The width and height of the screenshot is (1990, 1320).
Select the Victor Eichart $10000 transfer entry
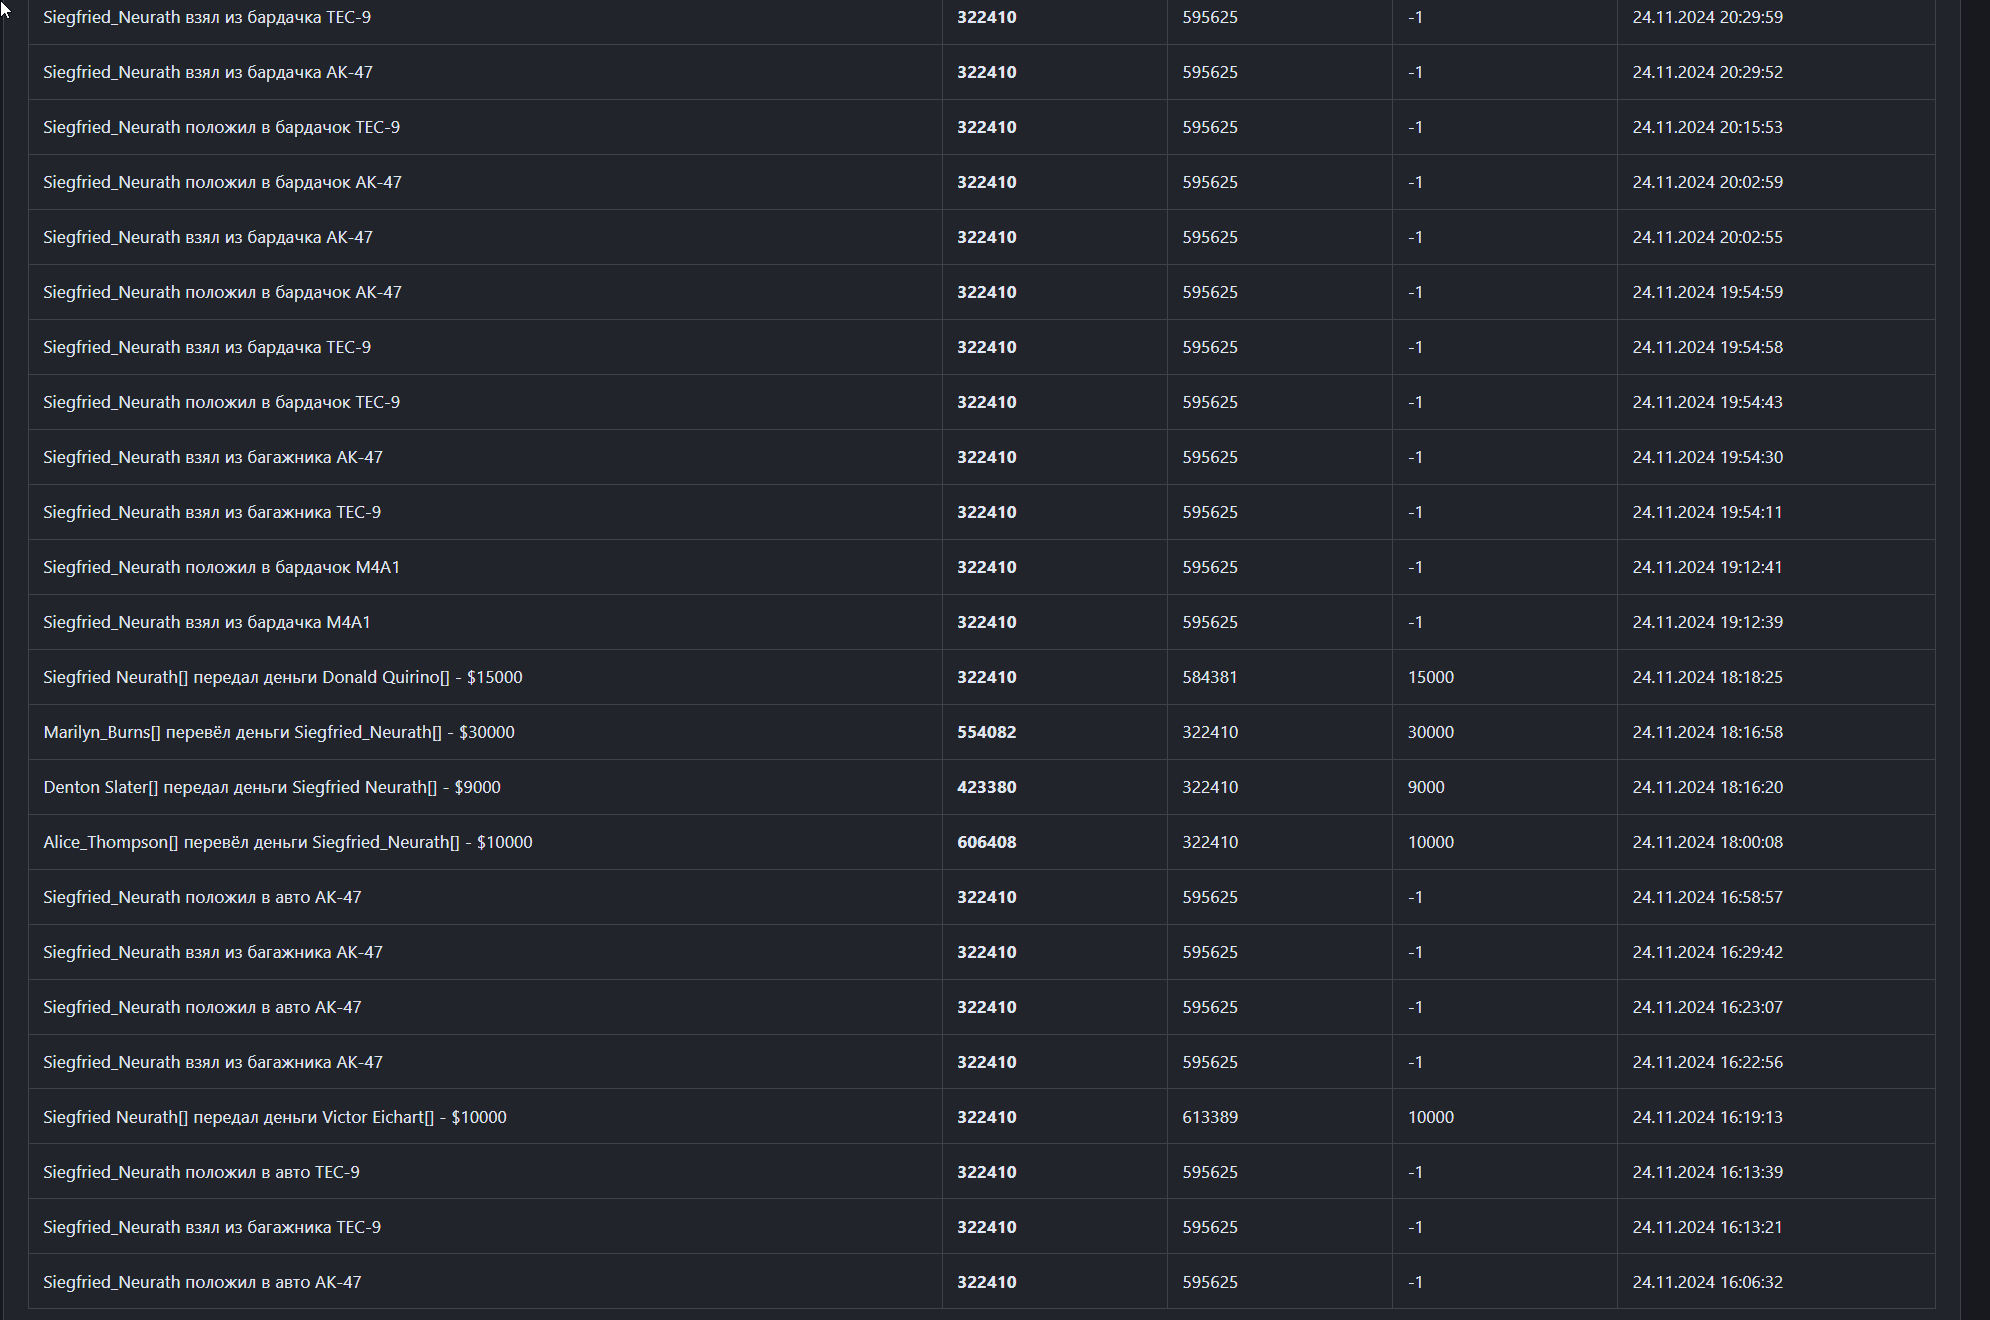coord(274,1117)
